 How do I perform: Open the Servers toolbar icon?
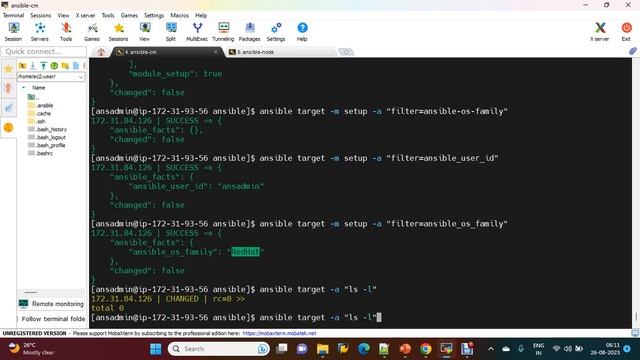pos(40,31)
